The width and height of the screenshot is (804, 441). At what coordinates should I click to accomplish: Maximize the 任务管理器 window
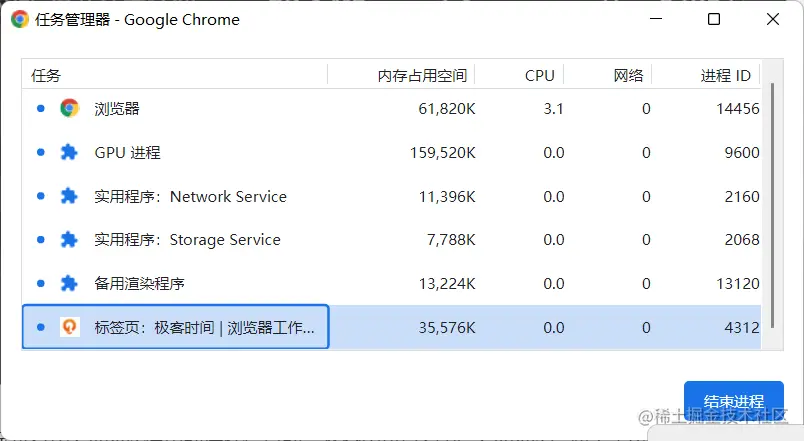713,19
